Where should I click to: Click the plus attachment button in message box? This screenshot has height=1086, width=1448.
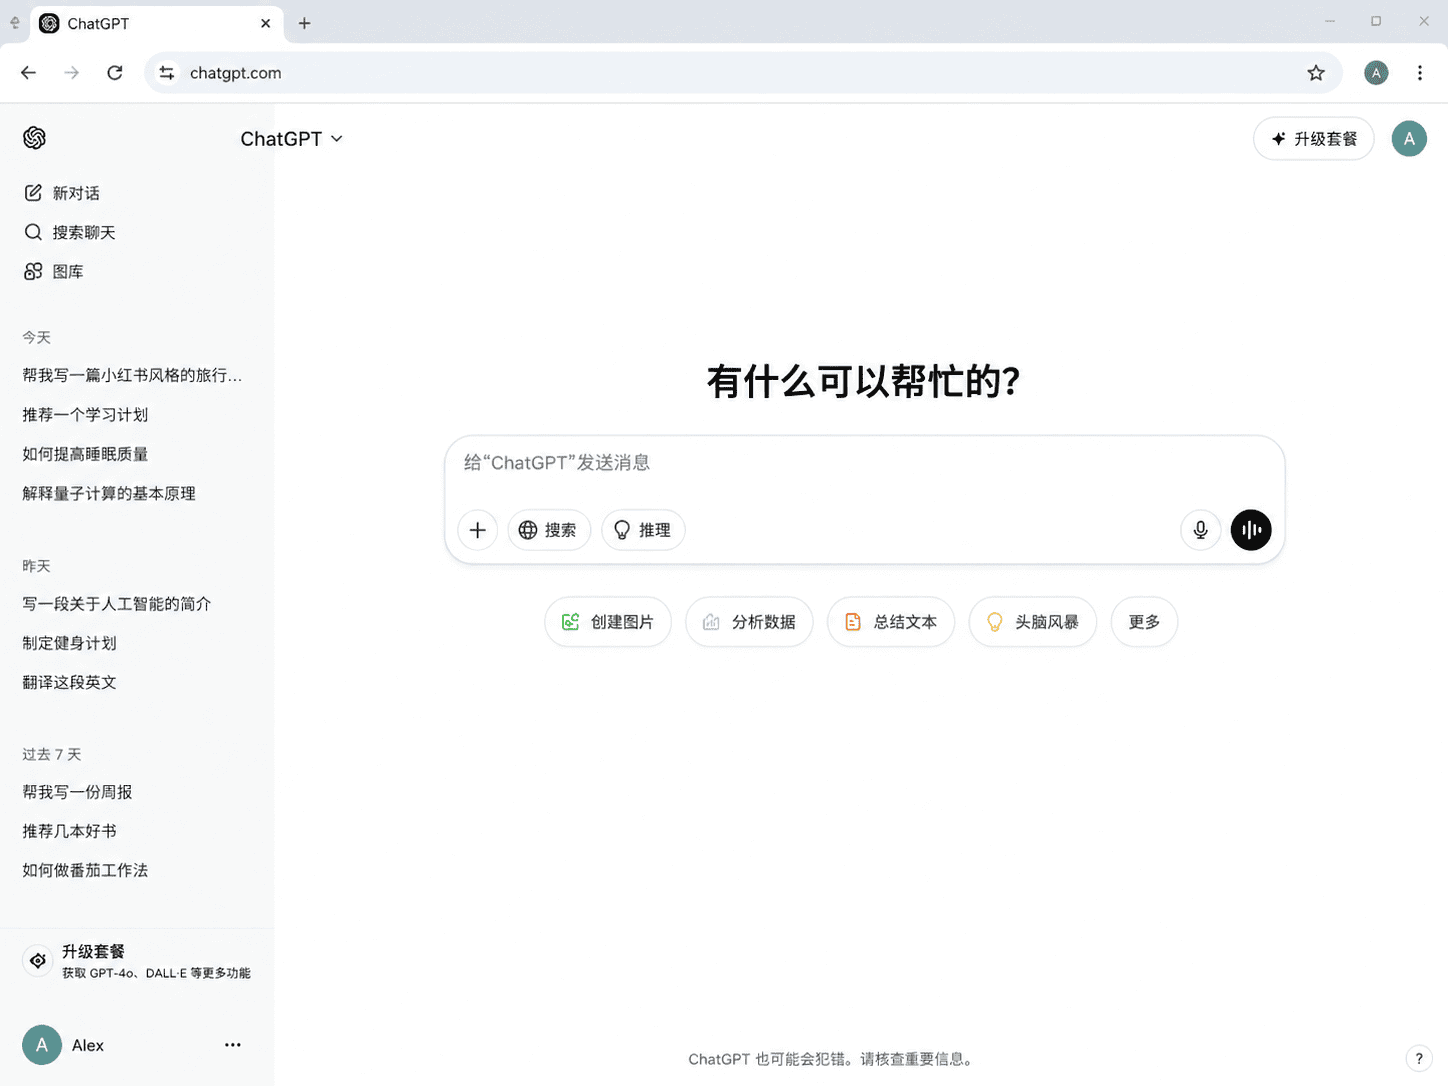click(x=478, y=530)
